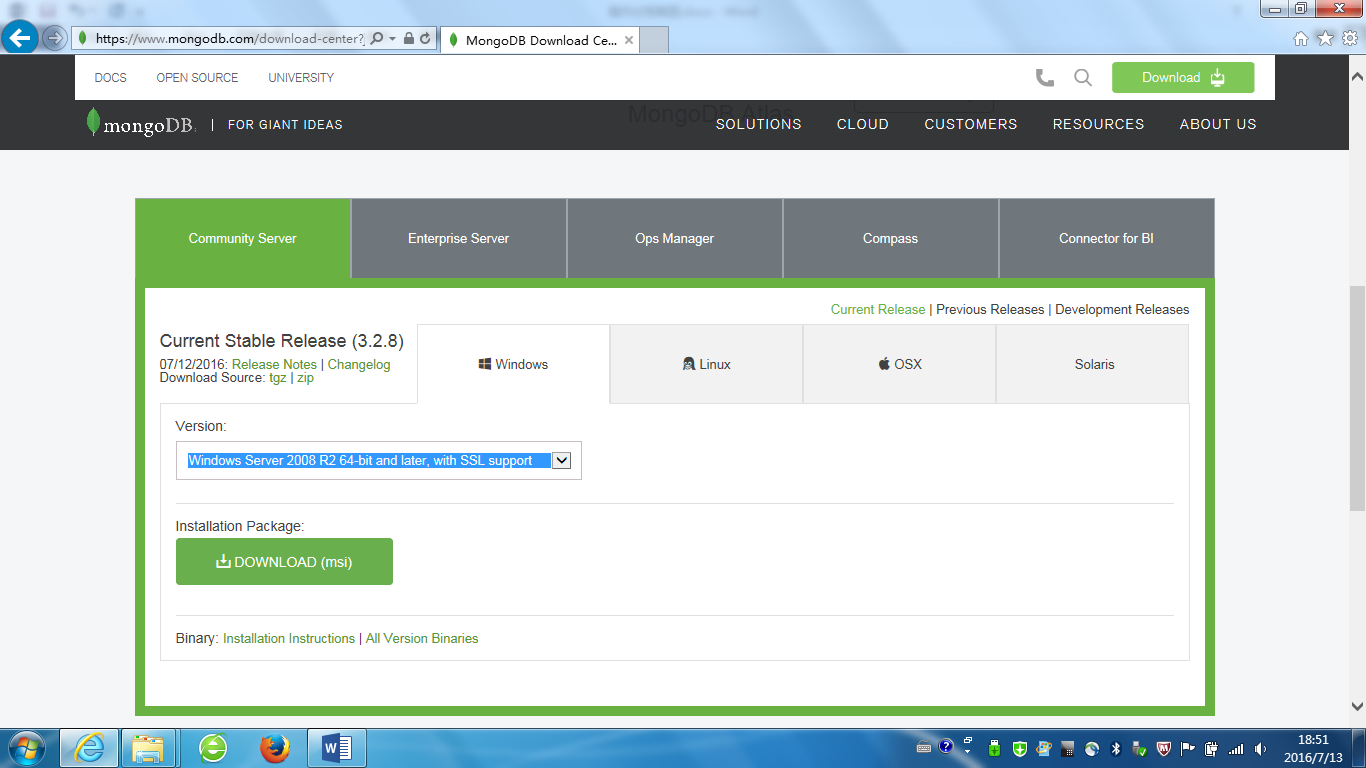The image size is (1366, 768).
Task: Click the mongoDB logo
Action: tap(140, 124)
